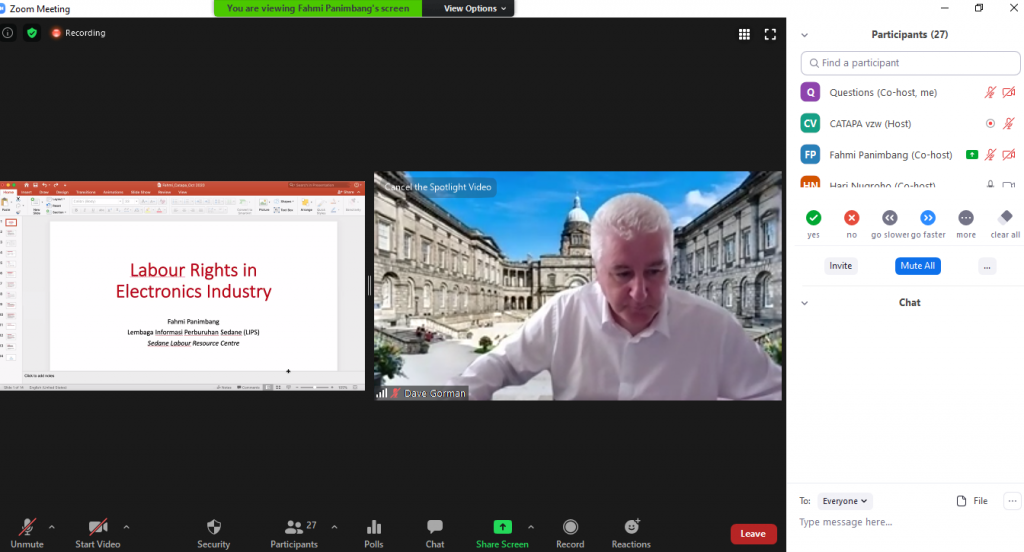Expand arrow beside Participants button

(334, 527)
